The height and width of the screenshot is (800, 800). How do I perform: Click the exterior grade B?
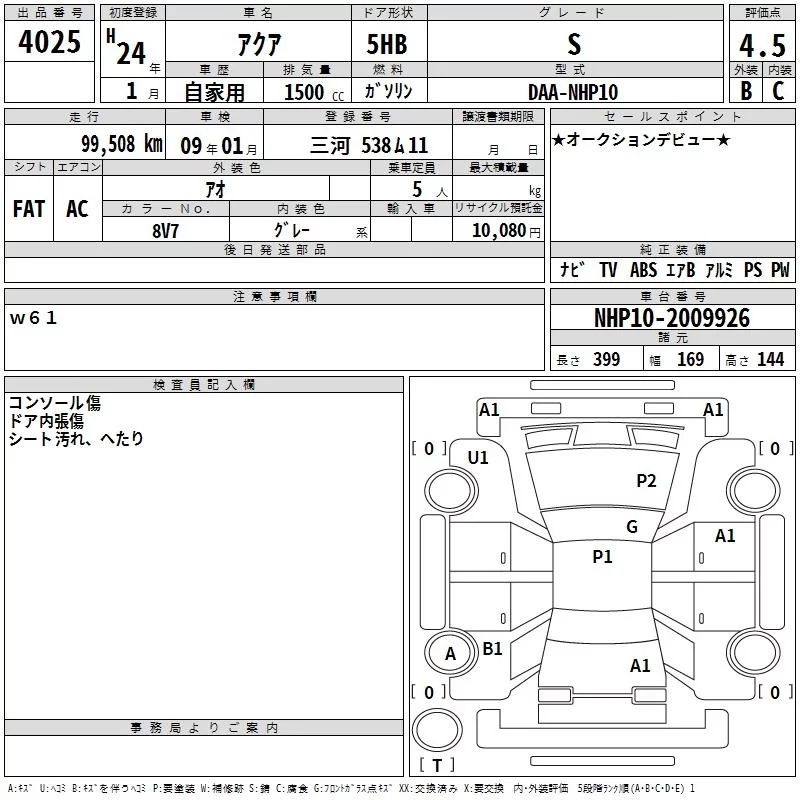(x=746, y=91)
